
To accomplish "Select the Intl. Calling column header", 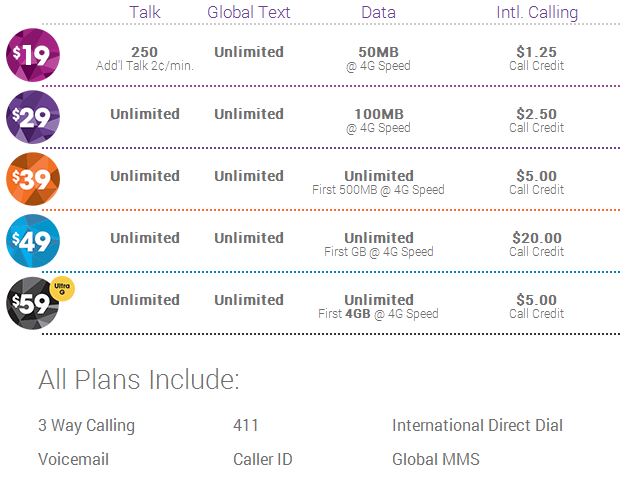I will point(537,12).
